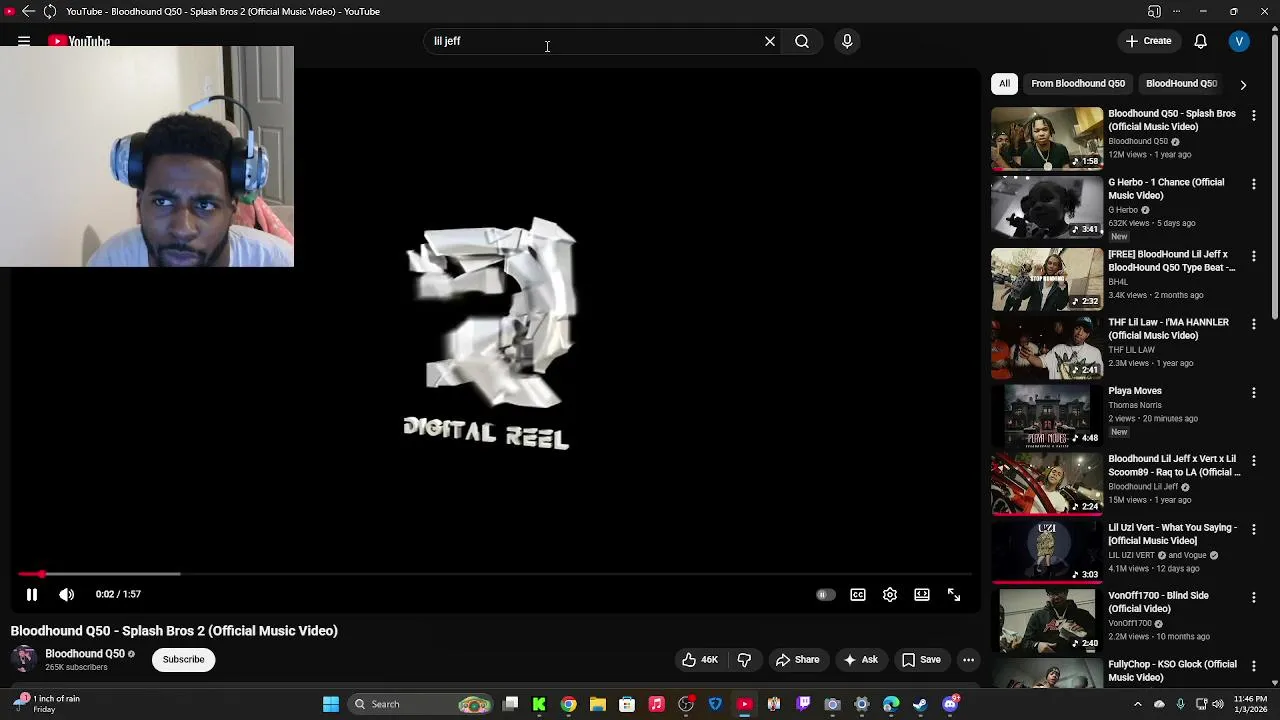This screenshot has width=1280, height=720.
Task: Open VonOff1700 Blind Side thumbnail
Action: pyautogui.click(x=1047, y=619)
